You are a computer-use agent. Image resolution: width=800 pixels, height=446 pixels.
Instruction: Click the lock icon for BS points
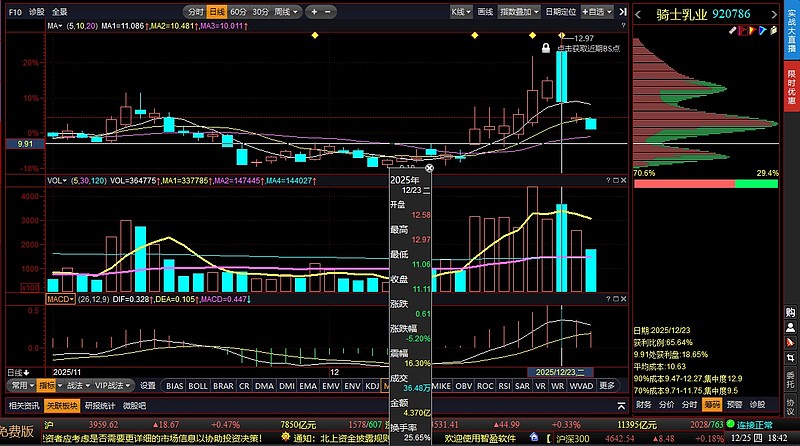click(x=546, y=48)
